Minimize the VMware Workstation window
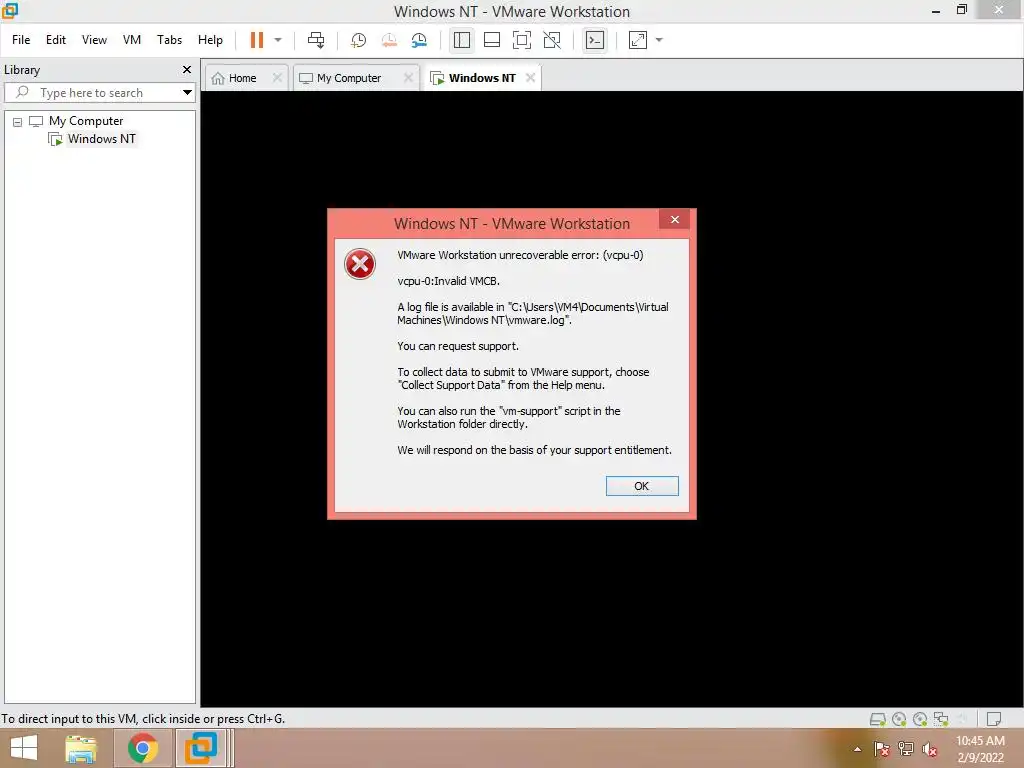 click(x=935, y=10)
